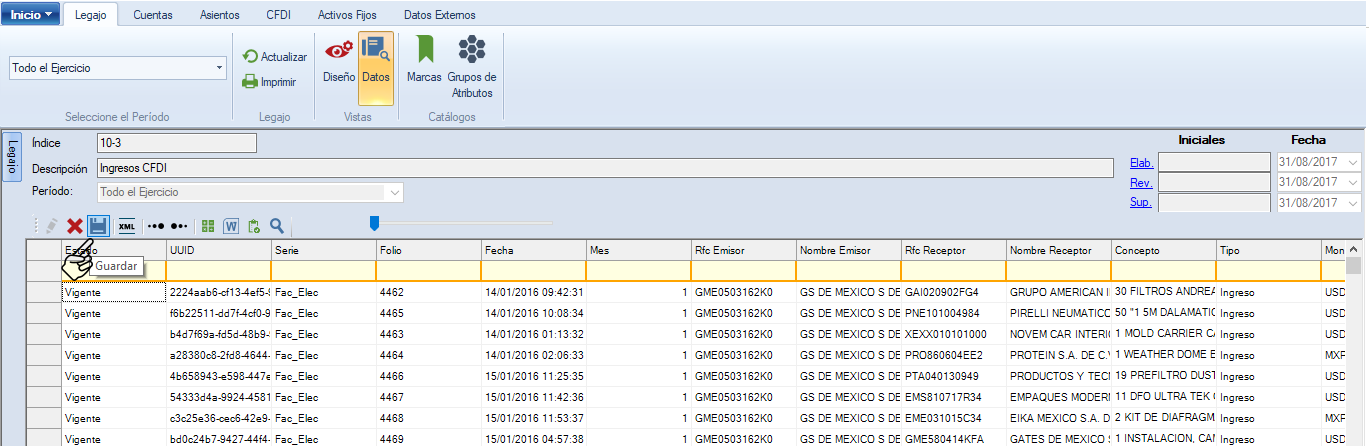
Task: Click the red X delete icon
Action: [x=75, y=226]
